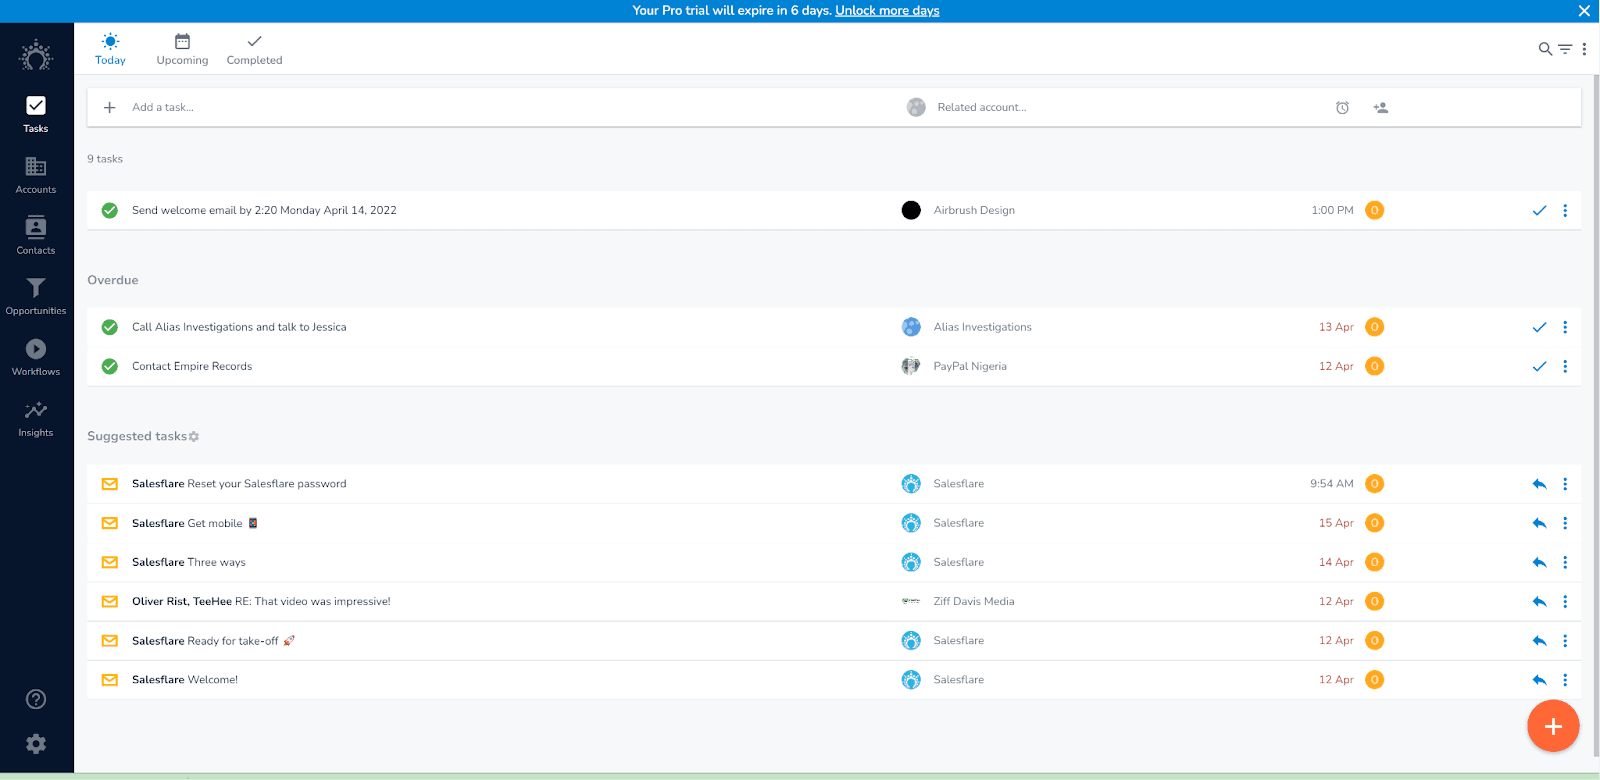Toggle completion of Send welcome email task
1600x780 pixels.
tap(110, 210)
